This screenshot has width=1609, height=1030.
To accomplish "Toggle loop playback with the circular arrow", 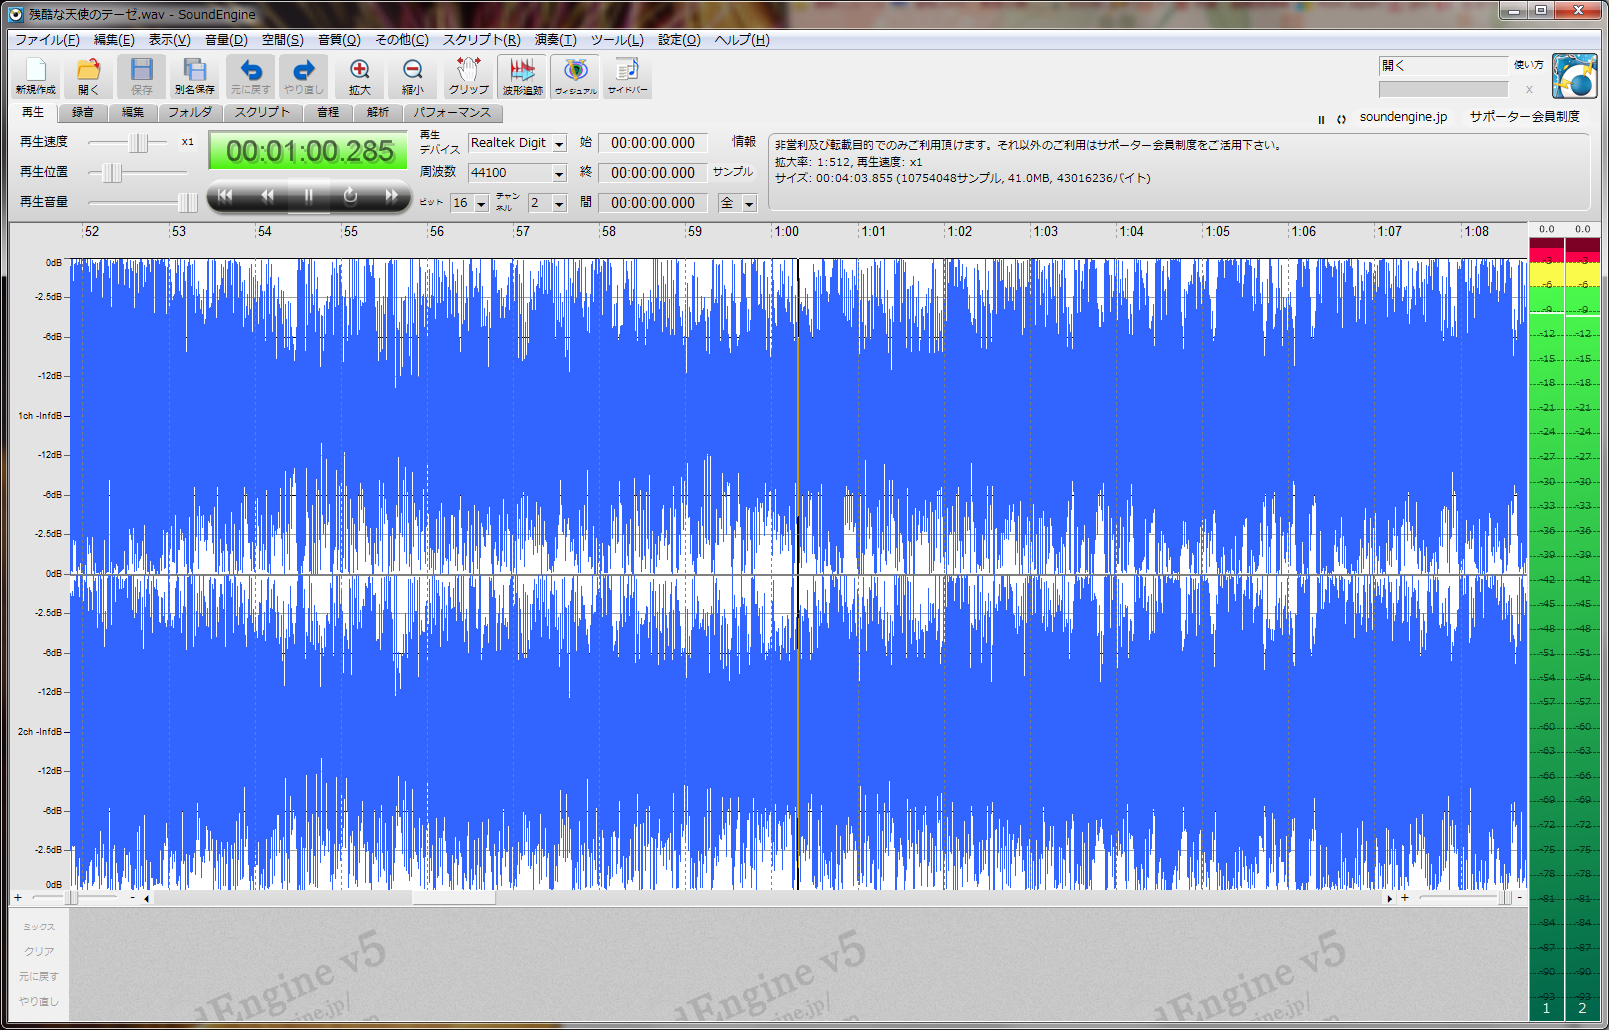I will [350, 196].
